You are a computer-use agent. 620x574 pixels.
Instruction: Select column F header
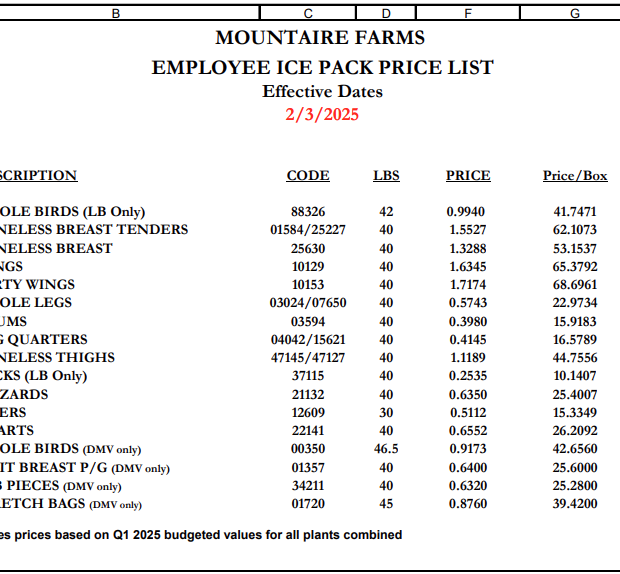(468, 13)
